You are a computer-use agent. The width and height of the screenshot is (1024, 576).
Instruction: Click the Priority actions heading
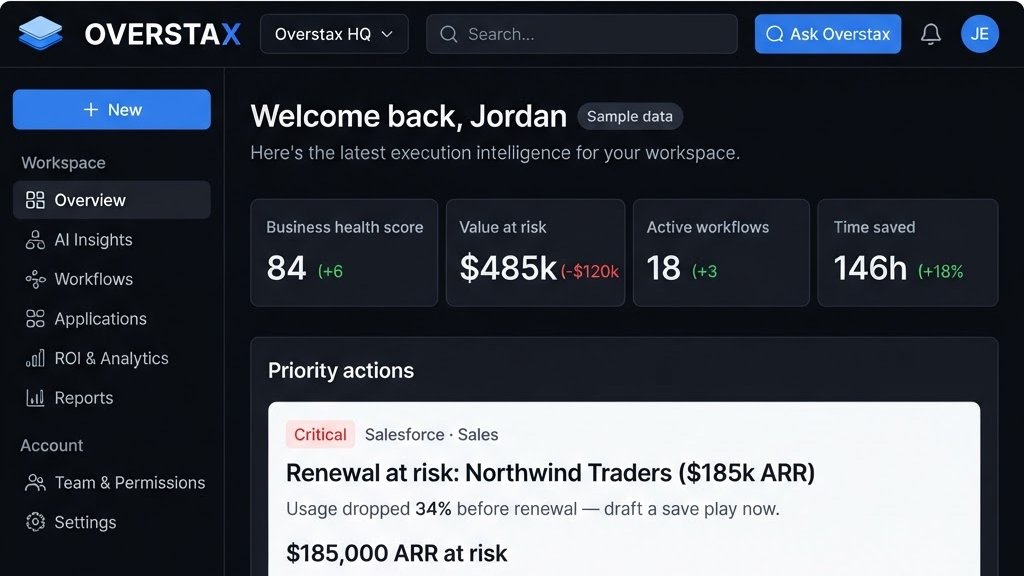[x=341, y=370]
